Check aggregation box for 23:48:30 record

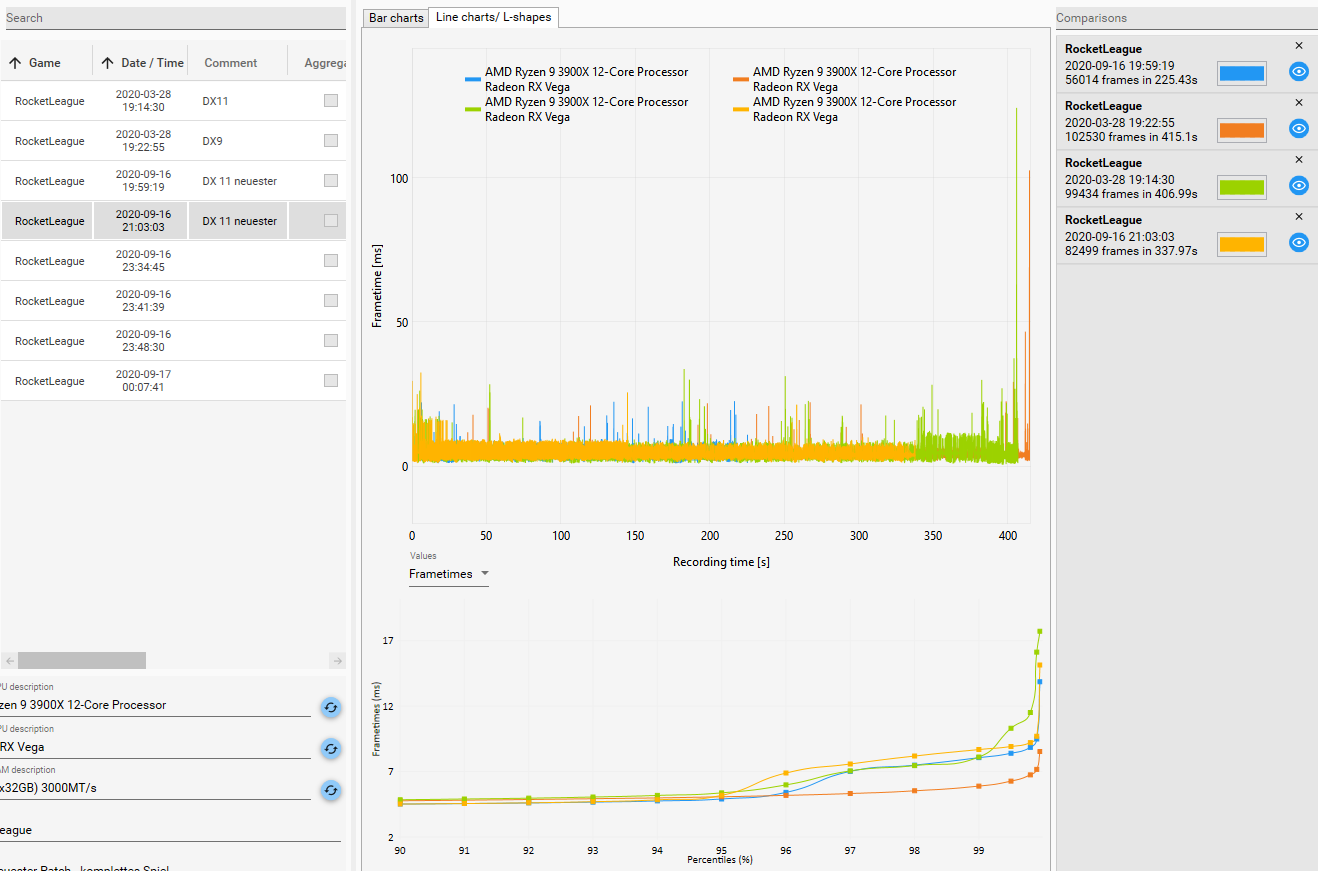(x=331, y=341)
